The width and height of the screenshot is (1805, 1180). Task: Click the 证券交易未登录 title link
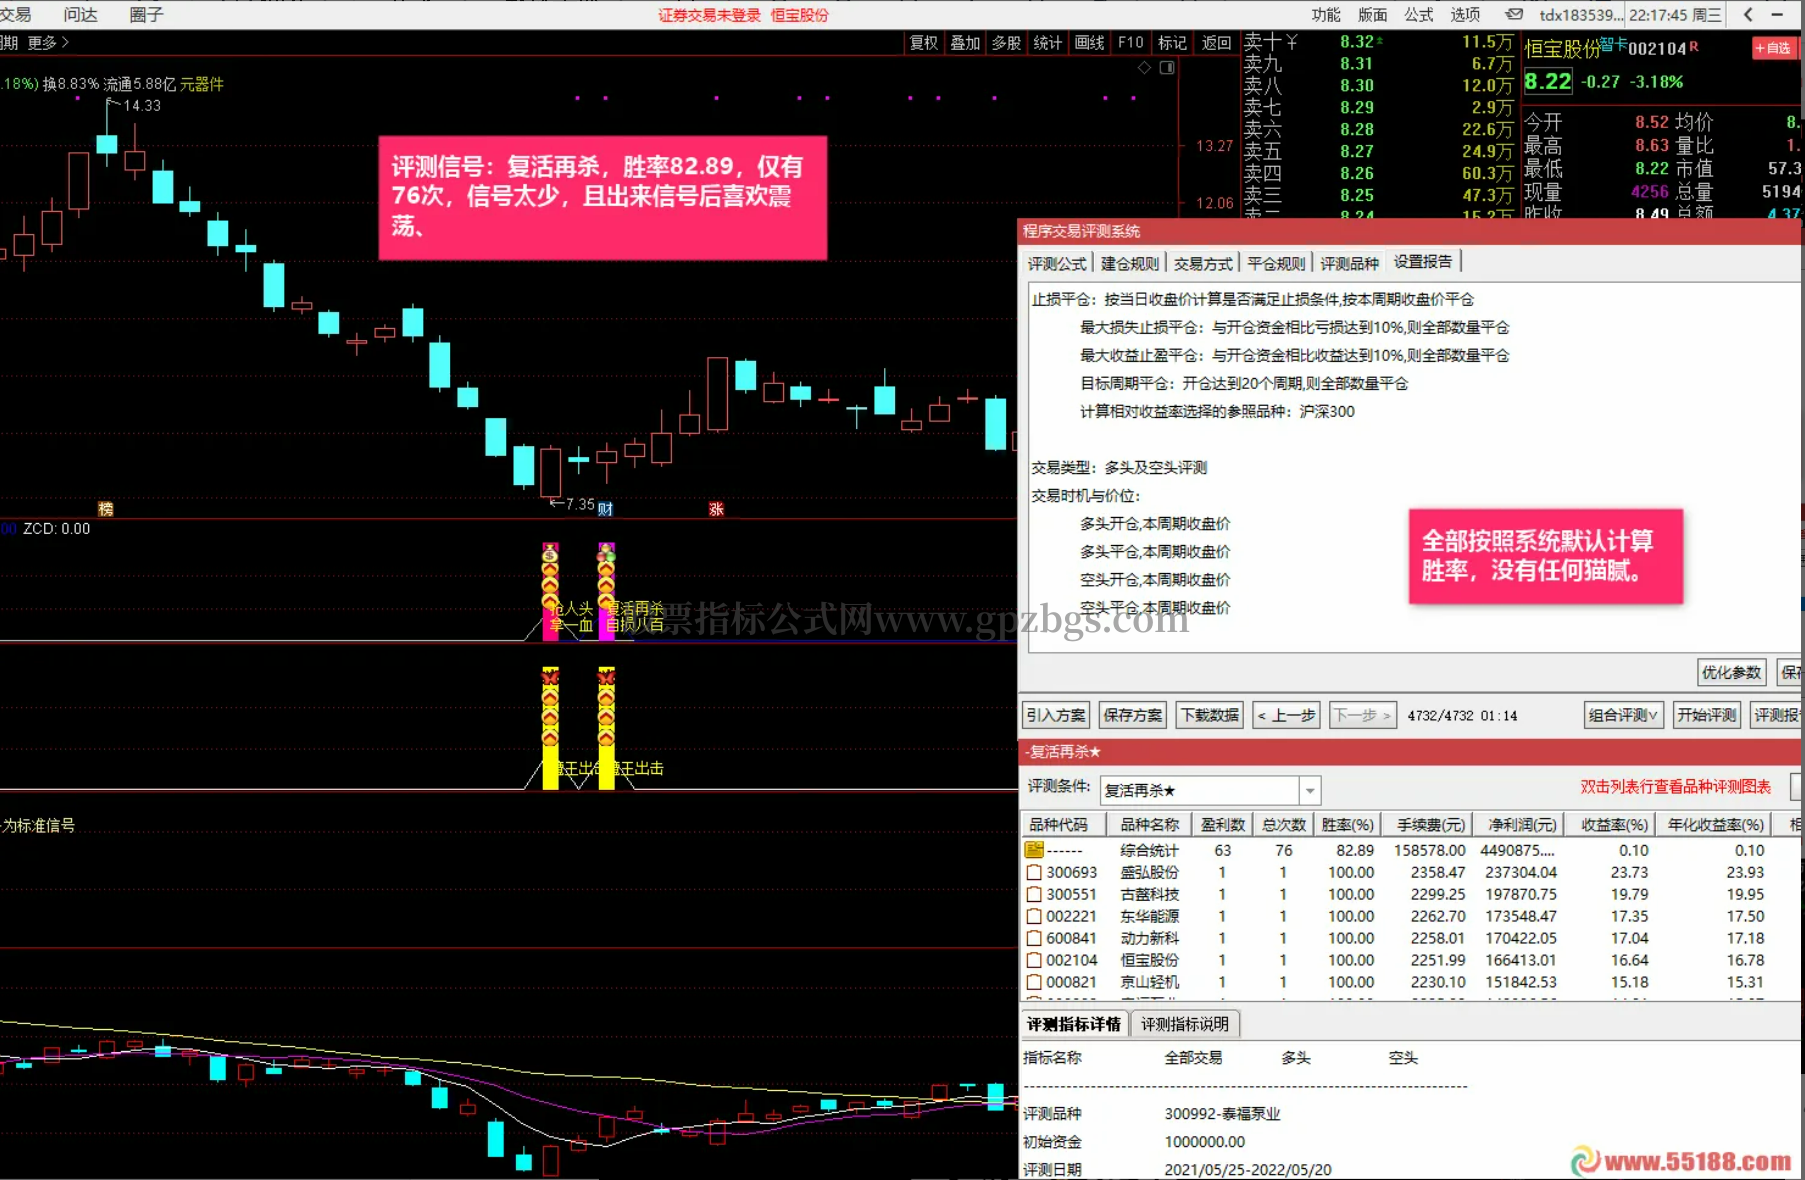click(709, 15)
